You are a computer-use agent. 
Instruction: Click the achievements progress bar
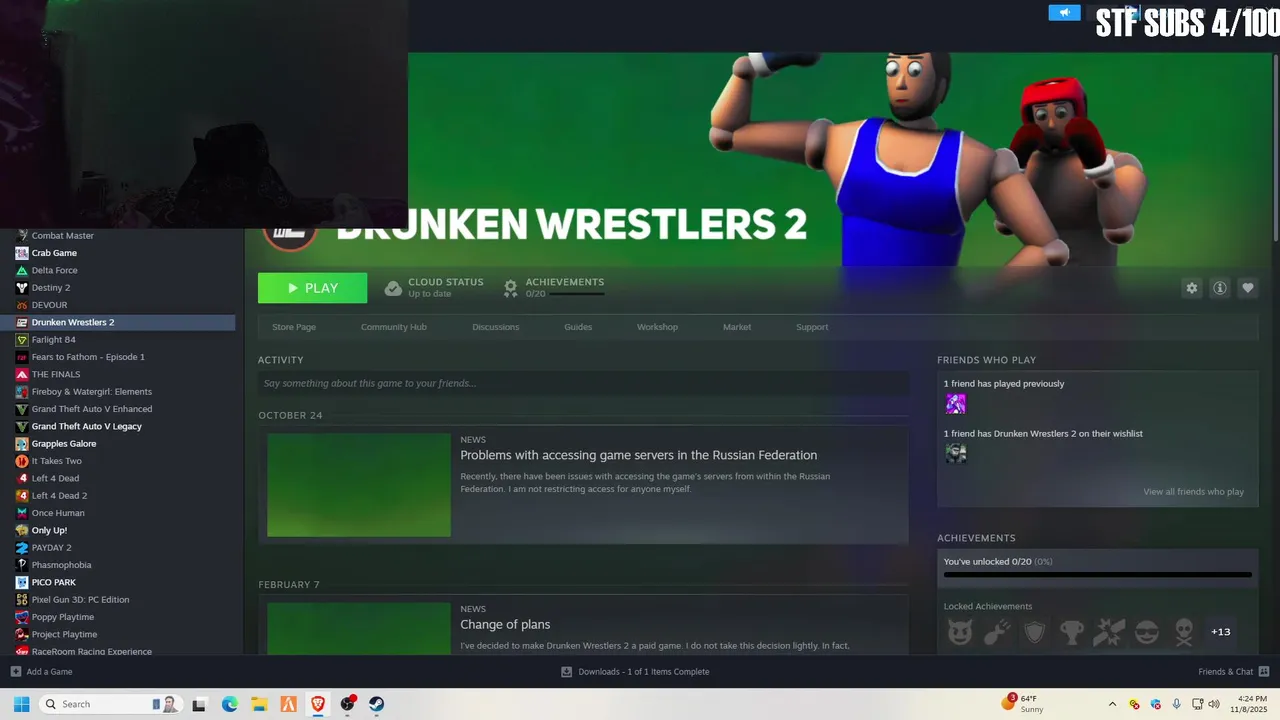(1097, 575)
